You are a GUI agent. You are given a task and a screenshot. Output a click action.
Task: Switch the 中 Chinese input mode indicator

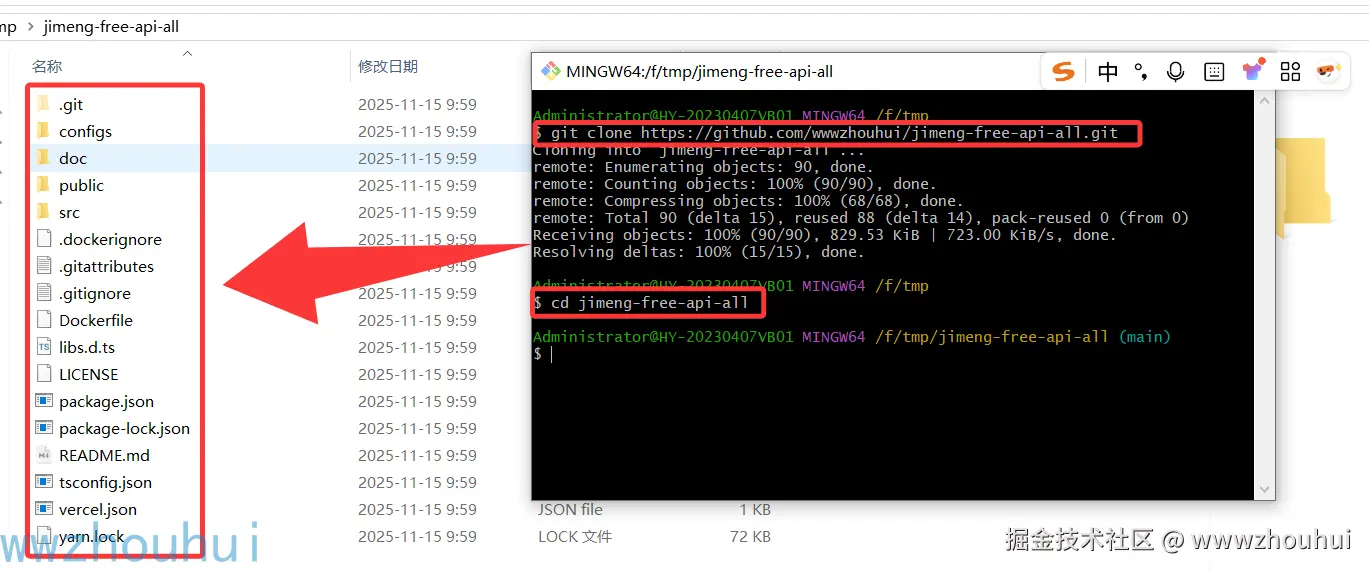1108,71
